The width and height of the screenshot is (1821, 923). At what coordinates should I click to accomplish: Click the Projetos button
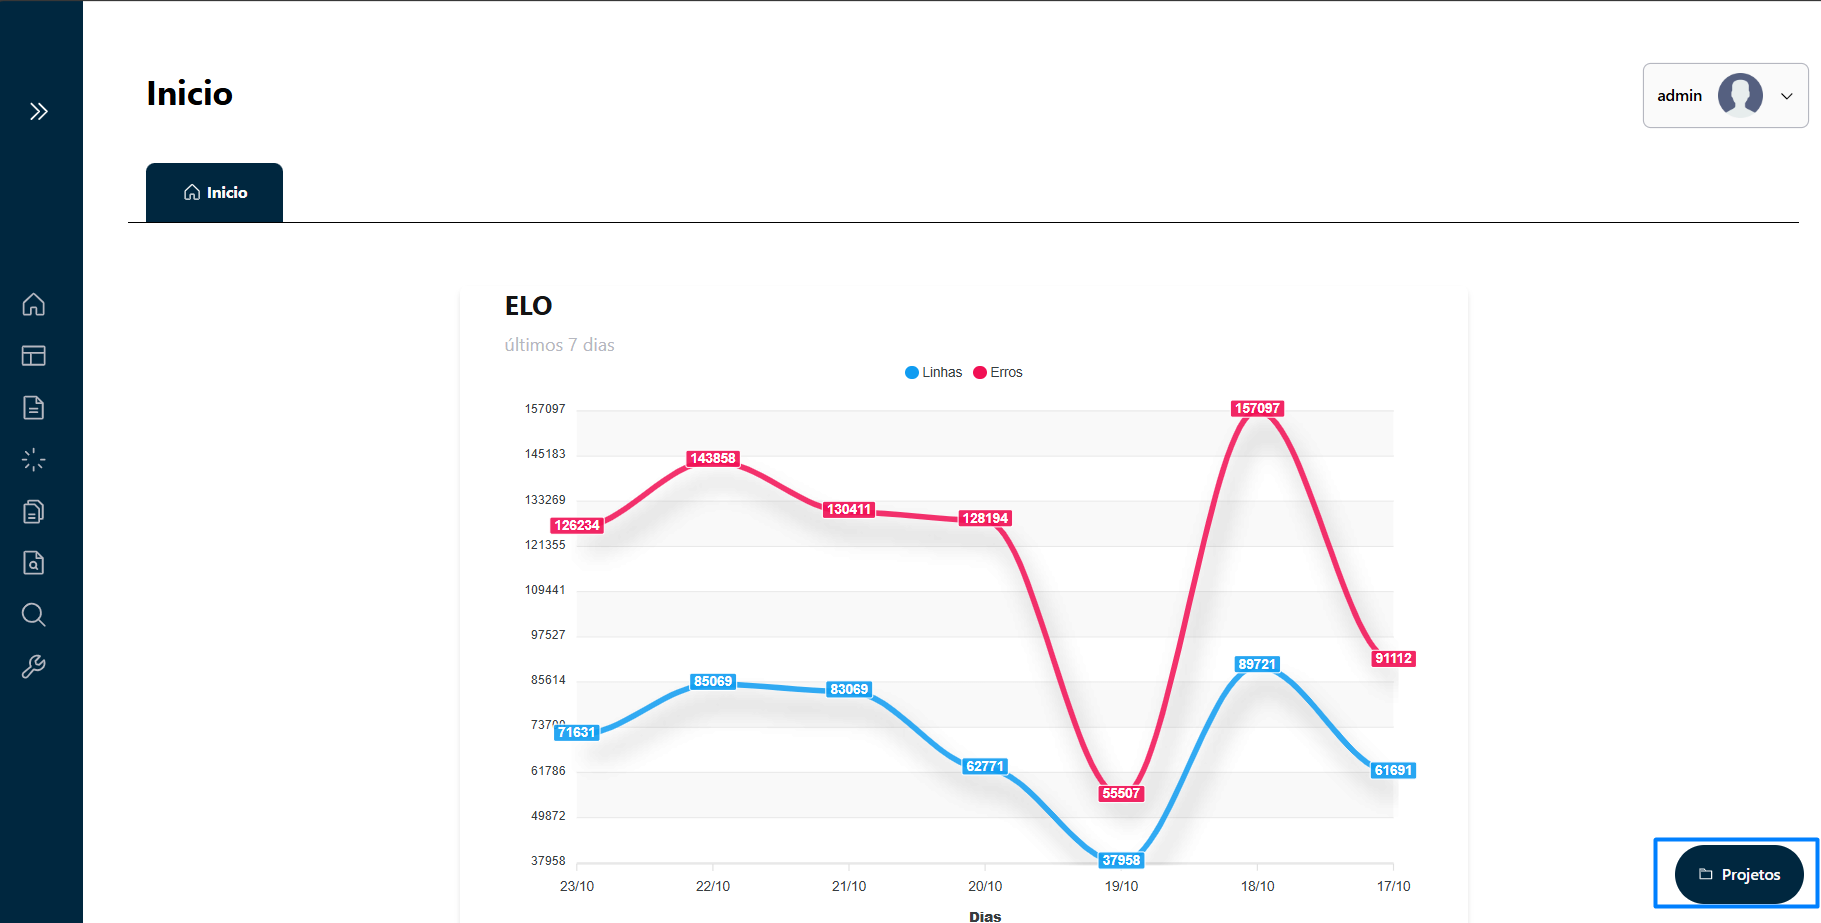1739,874
